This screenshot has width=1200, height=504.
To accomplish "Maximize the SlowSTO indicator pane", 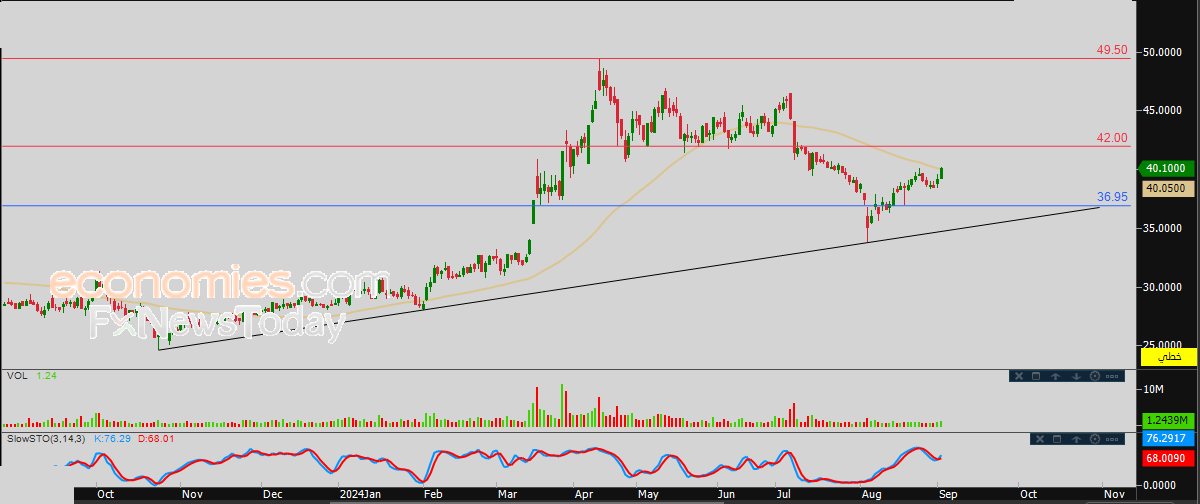I will point(1057,439).
